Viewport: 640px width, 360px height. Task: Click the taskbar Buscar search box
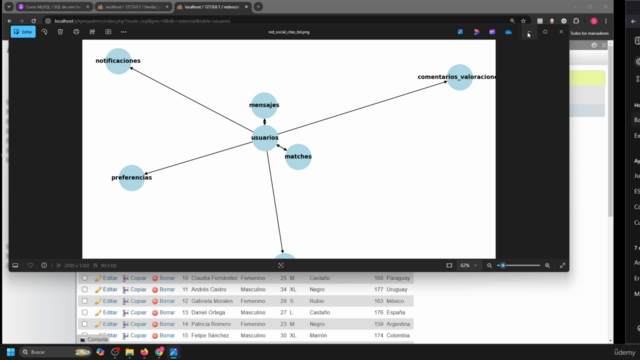(55, 352)
